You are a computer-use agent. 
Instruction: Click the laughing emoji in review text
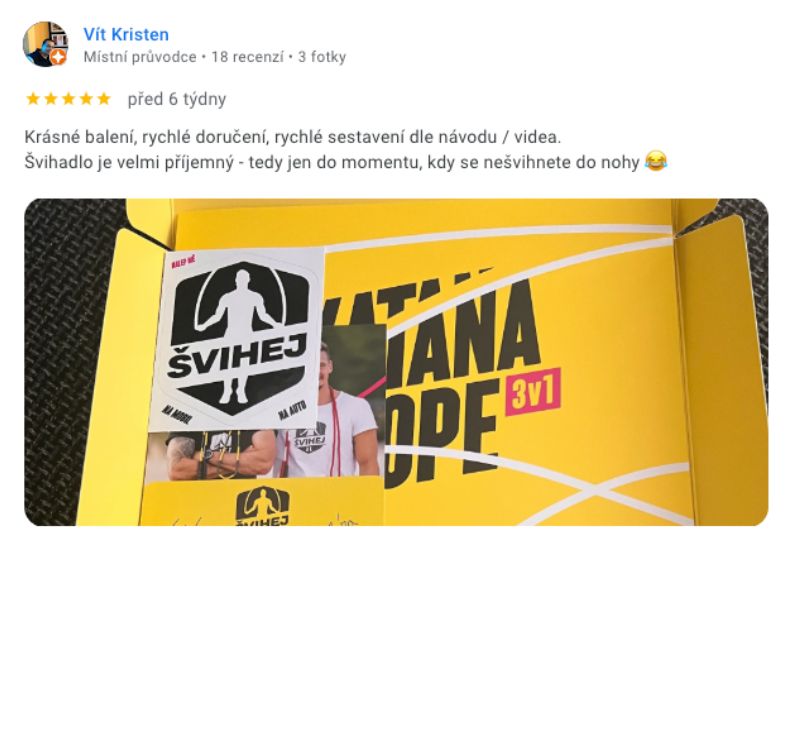pos(656,162)
